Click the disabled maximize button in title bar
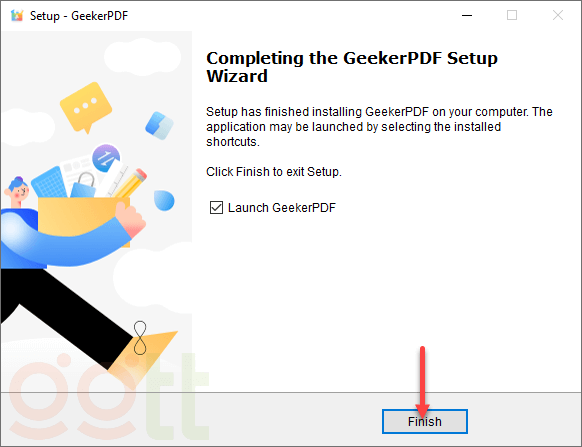The image size is (582, 447). pyautogui.click(x=512, y=16)
